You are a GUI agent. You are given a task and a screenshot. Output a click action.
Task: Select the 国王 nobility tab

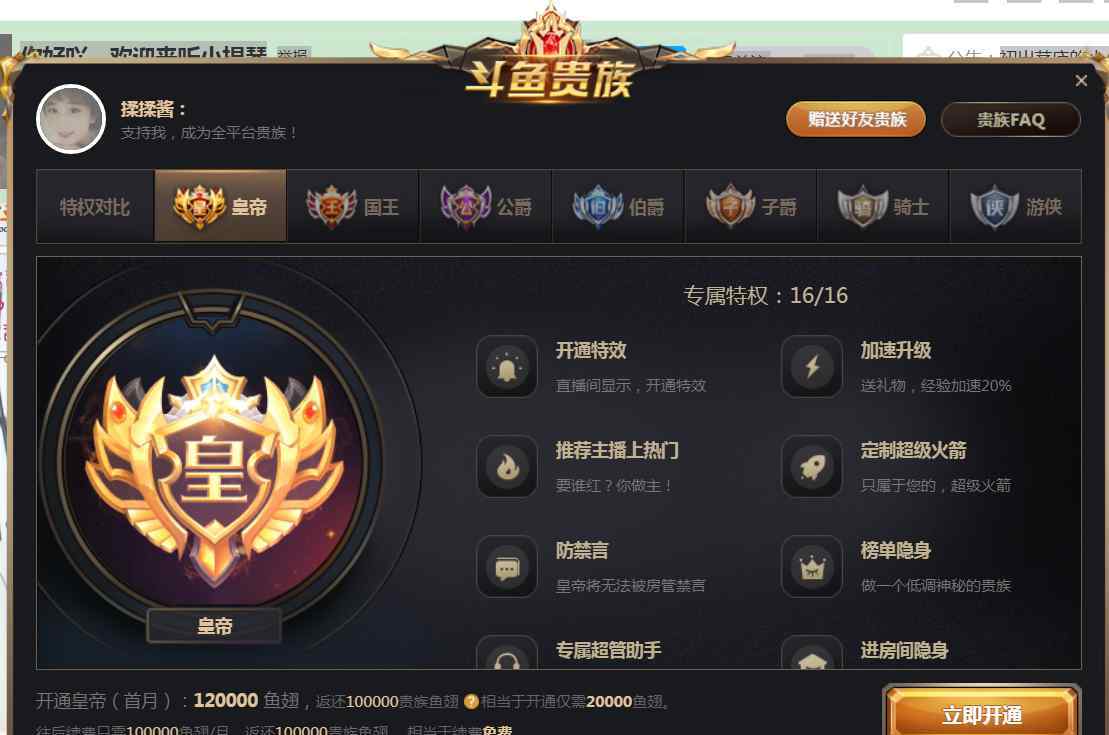[x=353, y=207]
